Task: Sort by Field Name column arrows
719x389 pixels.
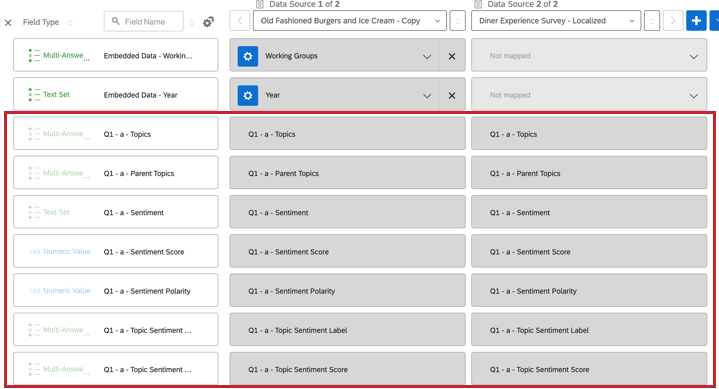Action: point(192,22)
